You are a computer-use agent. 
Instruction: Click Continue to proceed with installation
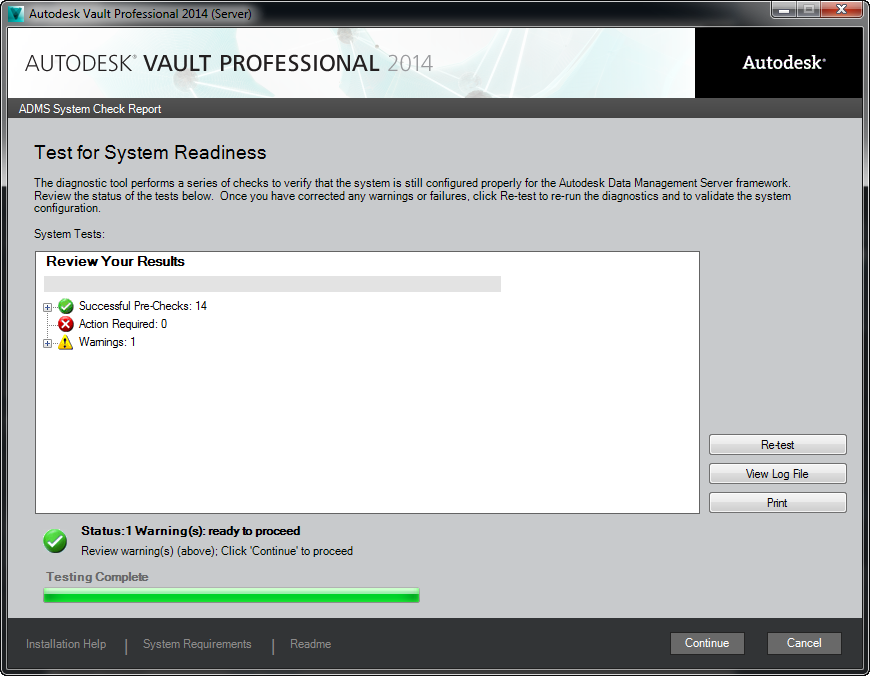tap(707, 643)
